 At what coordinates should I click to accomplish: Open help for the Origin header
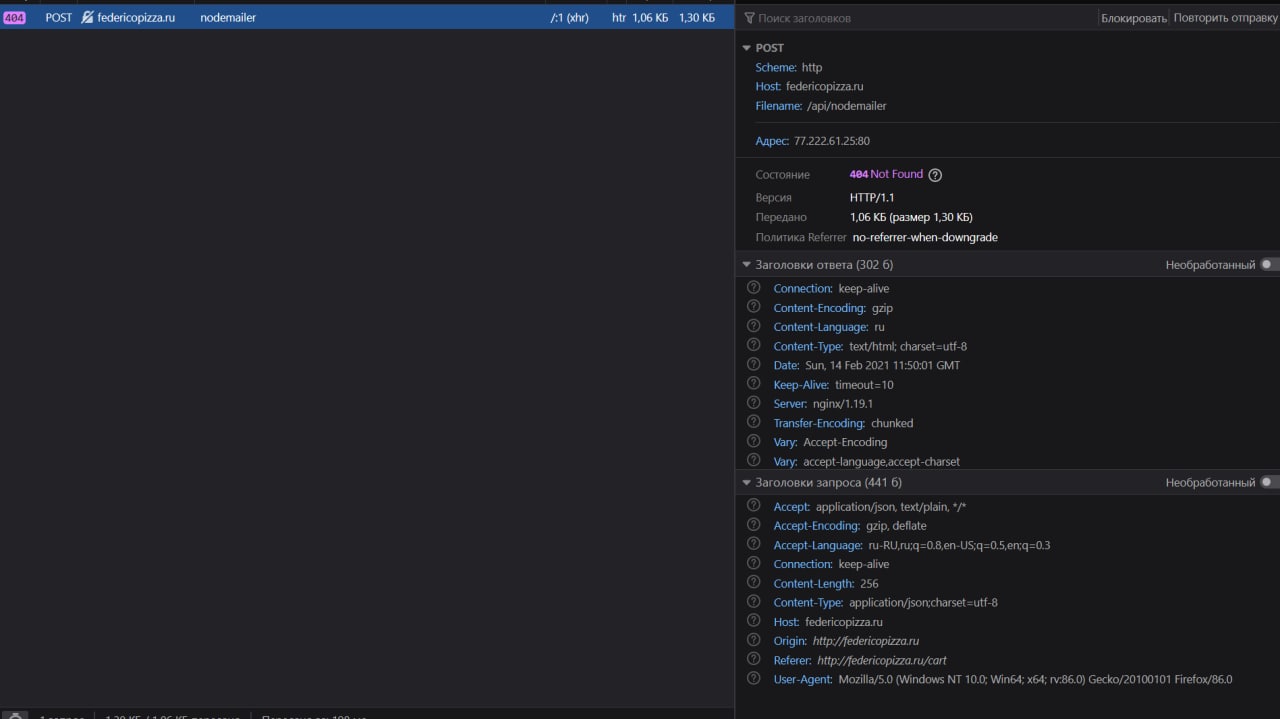pos(754,640)
